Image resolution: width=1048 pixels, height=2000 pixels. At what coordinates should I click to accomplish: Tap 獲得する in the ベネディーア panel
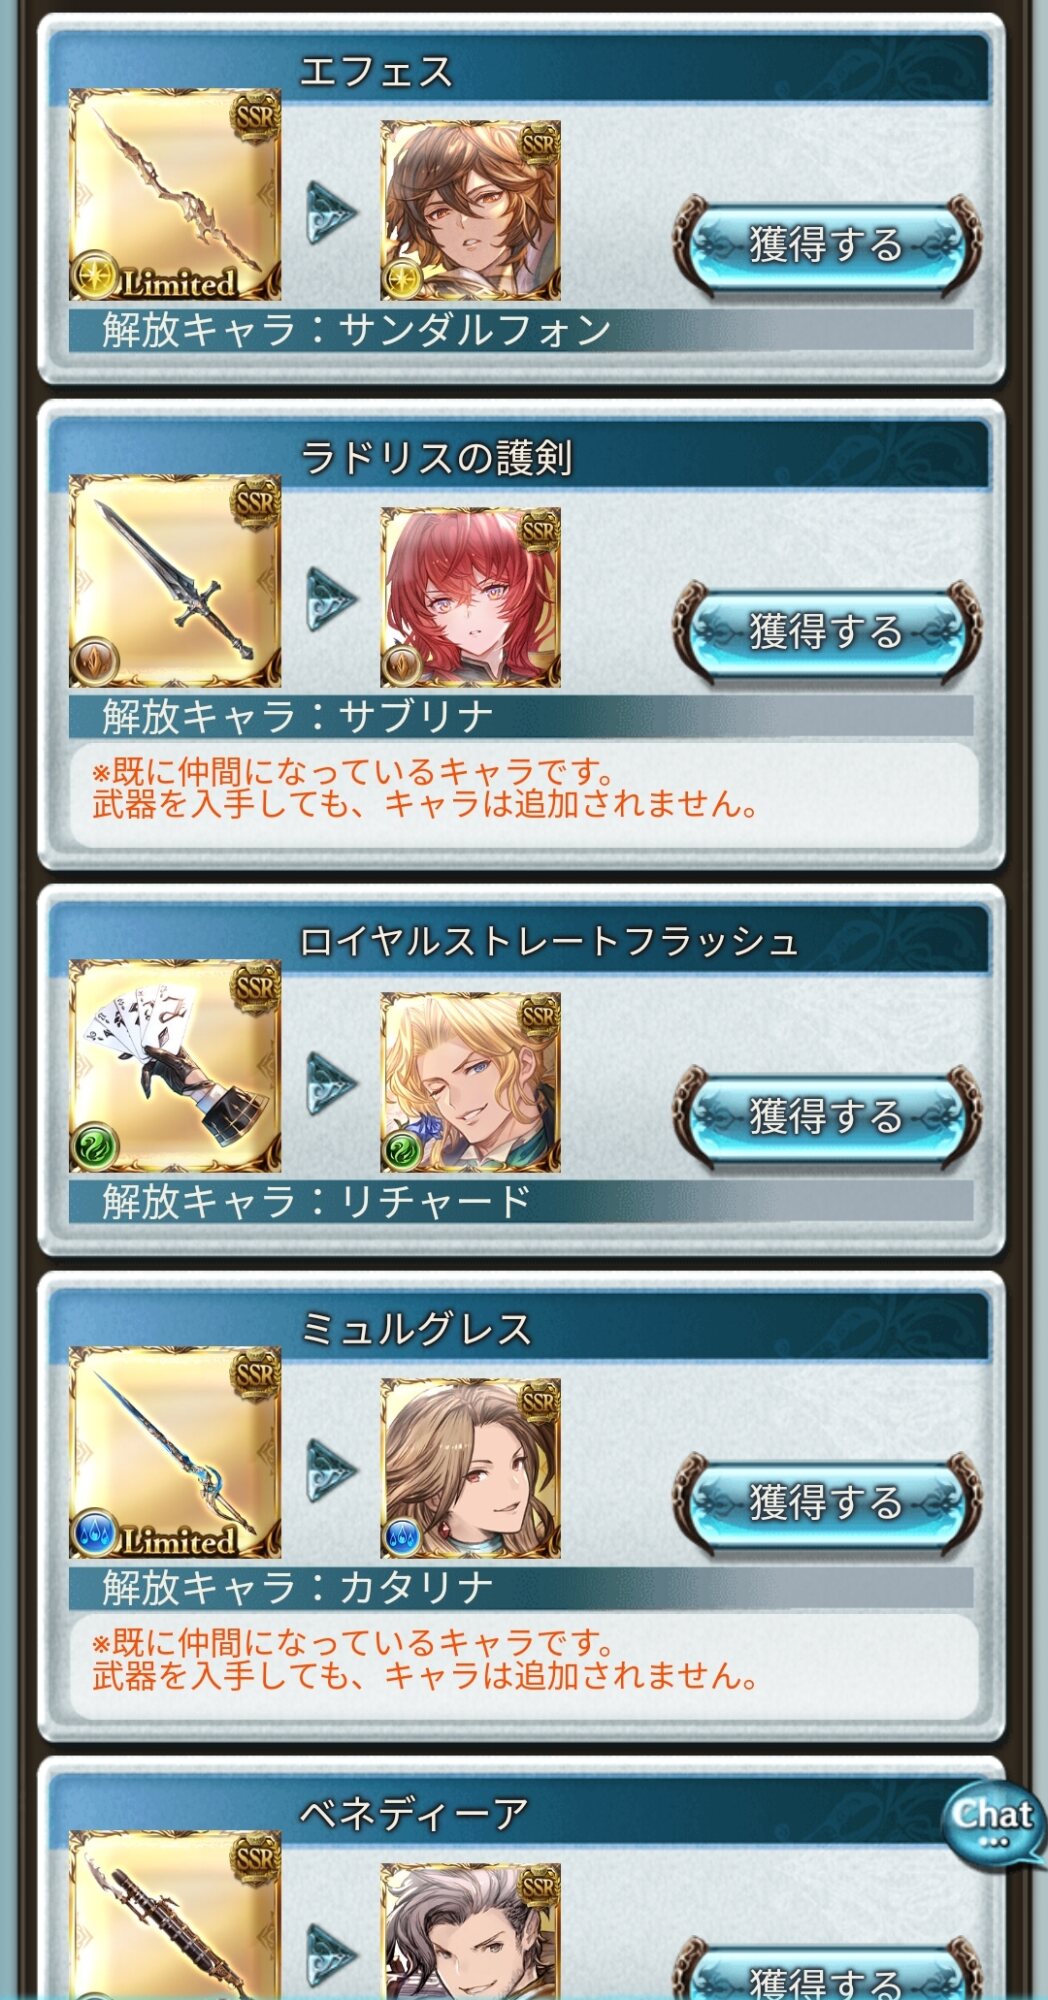(x=827, y=1972)
